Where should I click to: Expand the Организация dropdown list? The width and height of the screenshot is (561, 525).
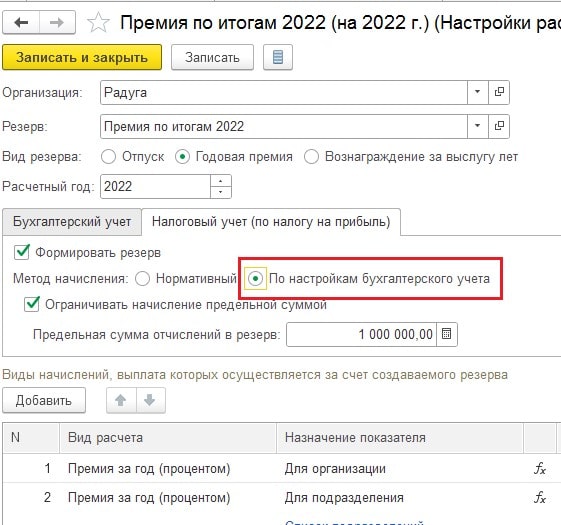pyautogui.click(x=478, y=92)
